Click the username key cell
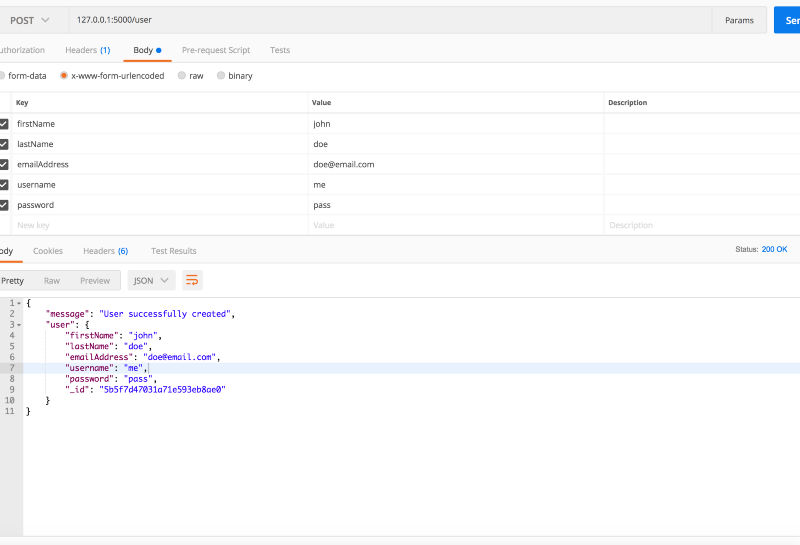 click(x=159, y=185)
